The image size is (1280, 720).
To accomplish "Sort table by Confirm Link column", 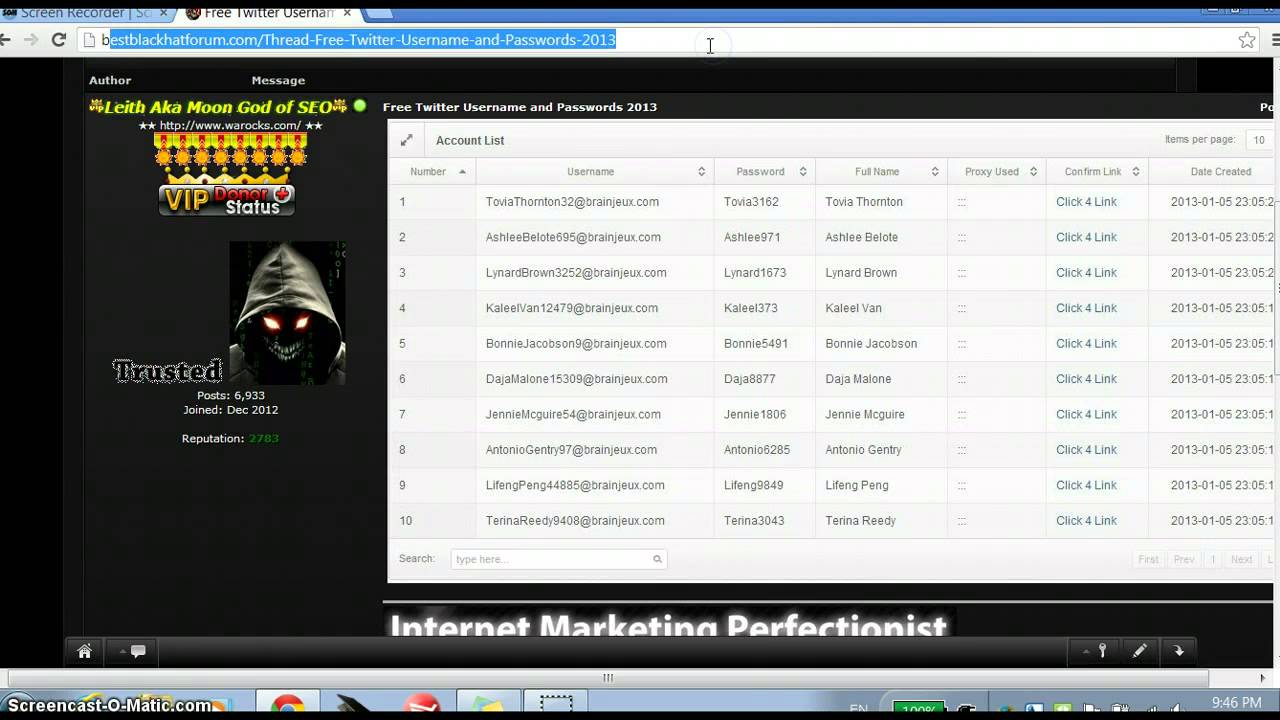I will (x=1097, y=172).
